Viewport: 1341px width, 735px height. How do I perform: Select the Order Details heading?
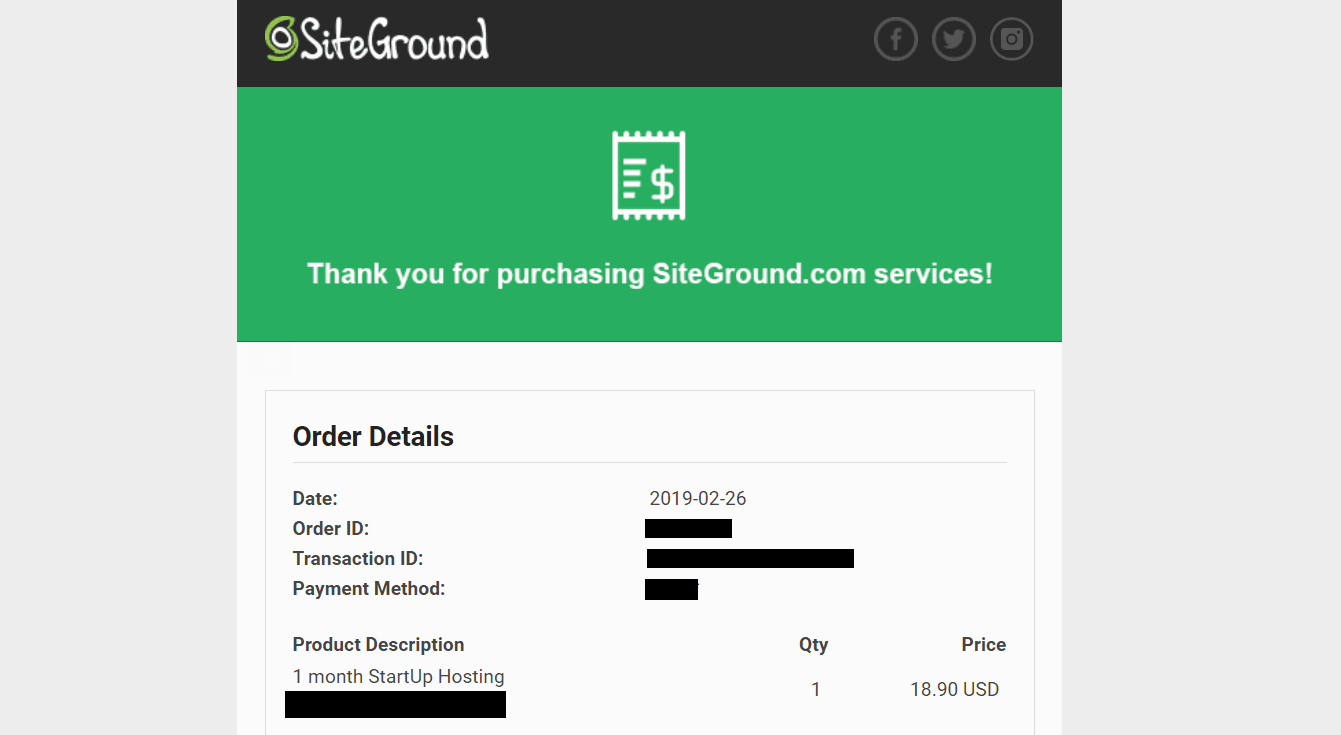point(373,436)
